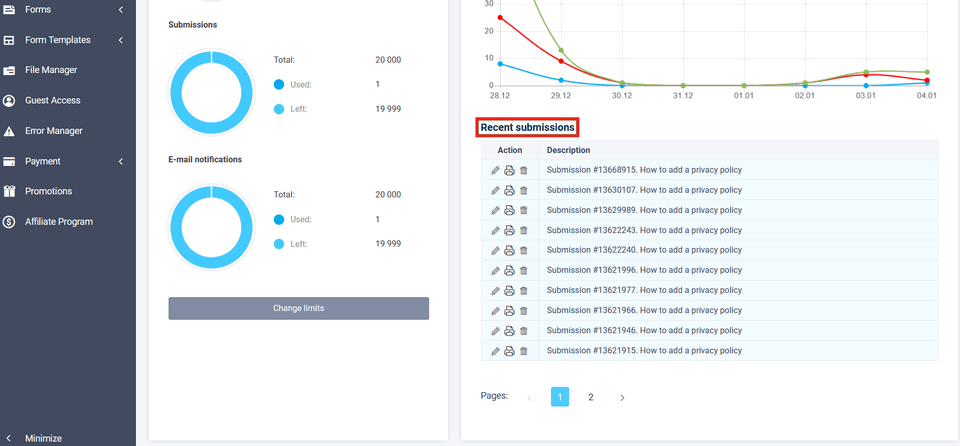The width and height of the screenshot is (960, 446).
Task: Open Error Manager warning icon item
Action: pos(53,131)
